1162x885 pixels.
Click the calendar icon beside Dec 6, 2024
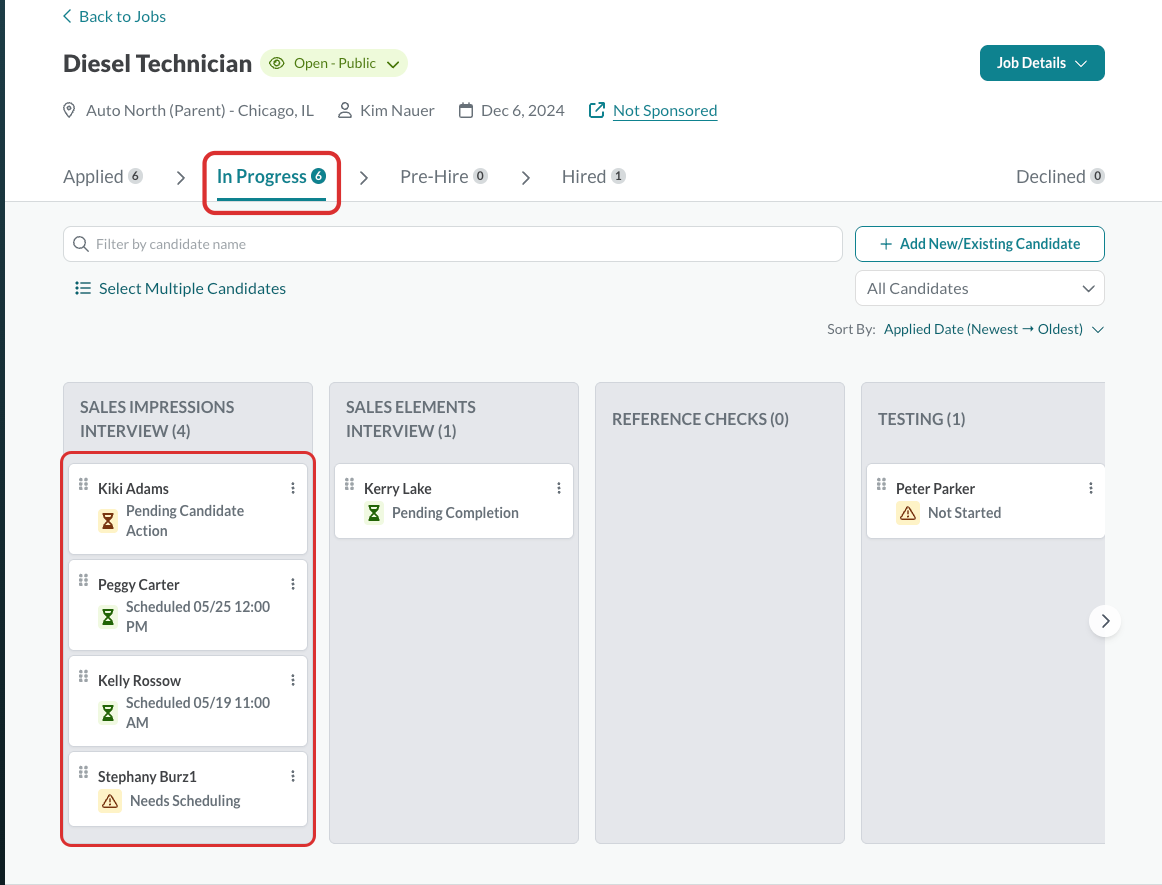465,110
